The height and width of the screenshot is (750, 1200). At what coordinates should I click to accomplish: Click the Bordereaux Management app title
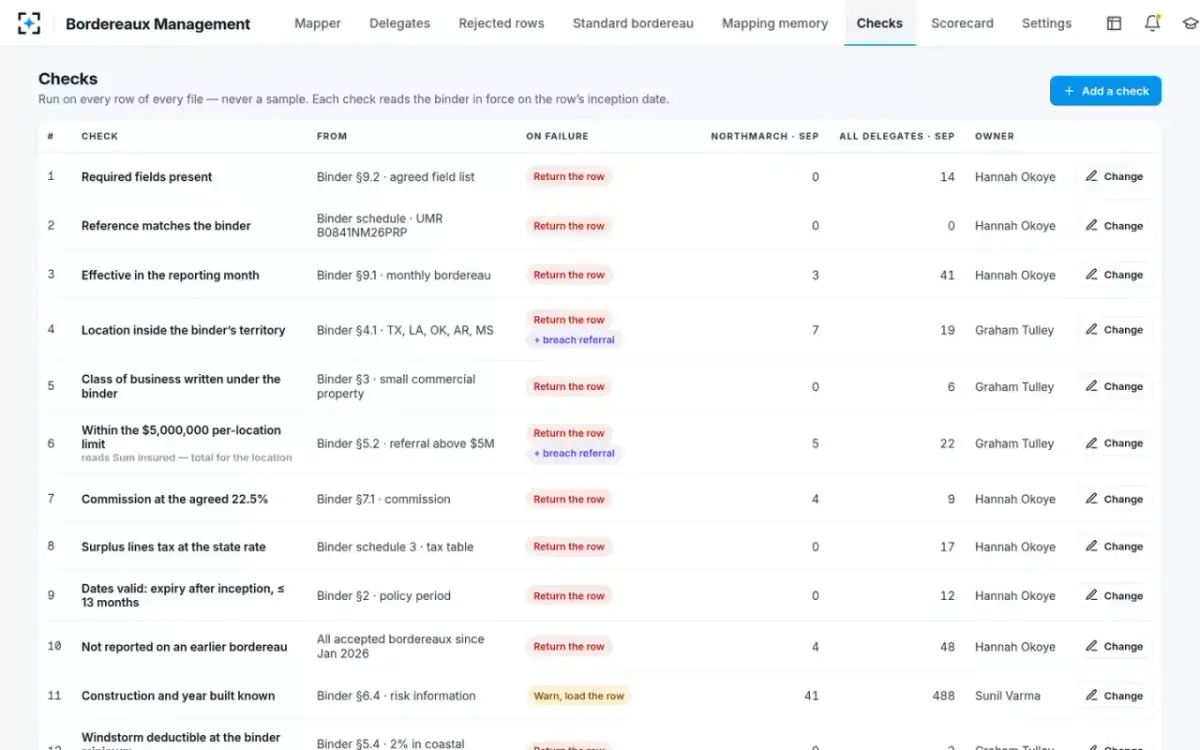pyautogui.click(x=158, y=23)
